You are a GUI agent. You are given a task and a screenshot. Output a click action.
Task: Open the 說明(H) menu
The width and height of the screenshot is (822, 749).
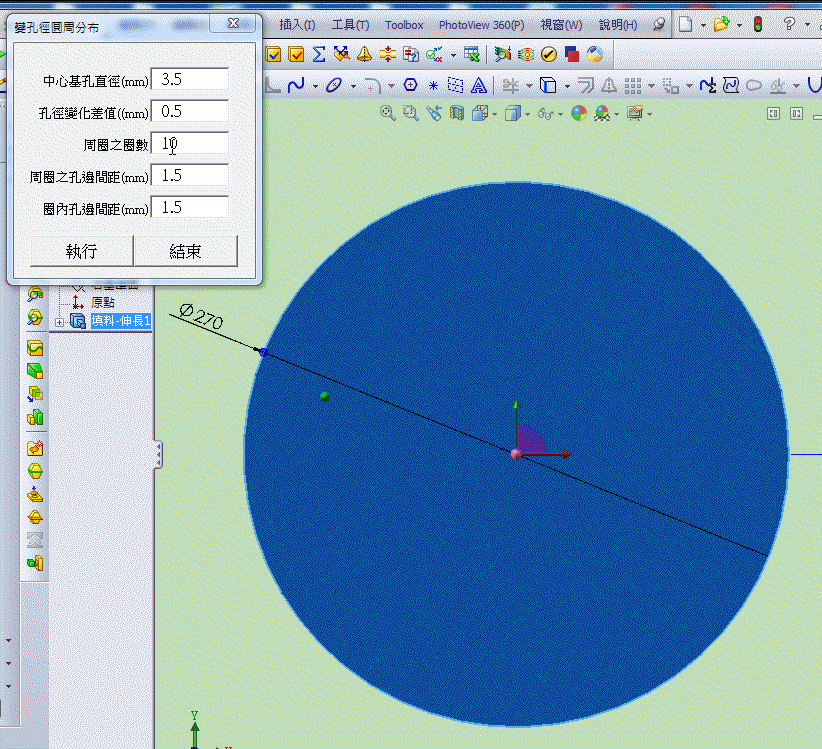tap(618, 25)
